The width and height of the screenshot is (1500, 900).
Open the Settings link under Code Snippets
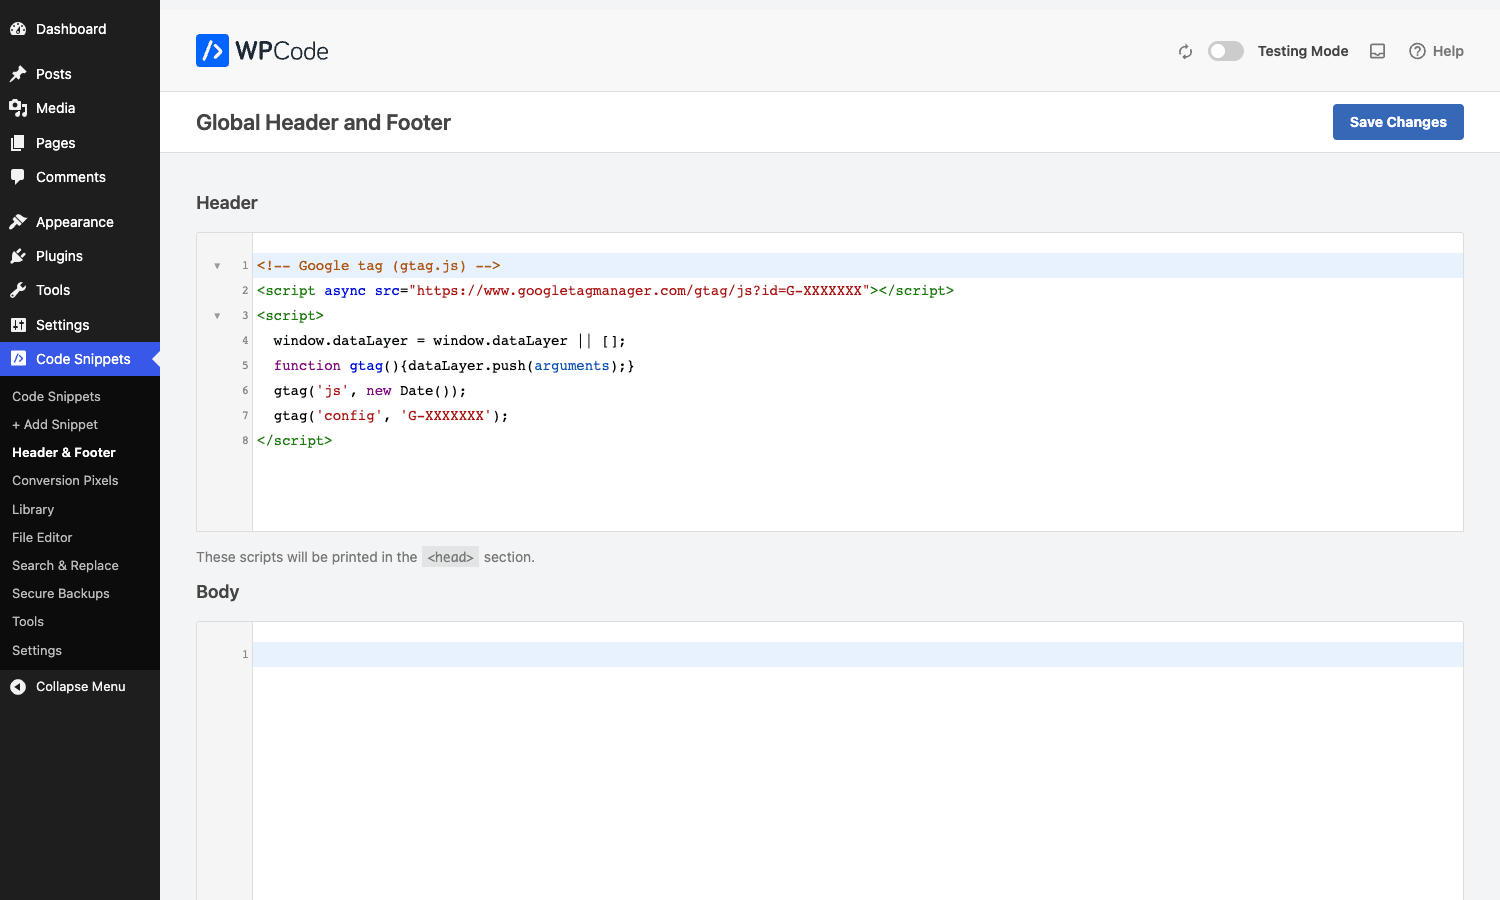coord(37,651)
